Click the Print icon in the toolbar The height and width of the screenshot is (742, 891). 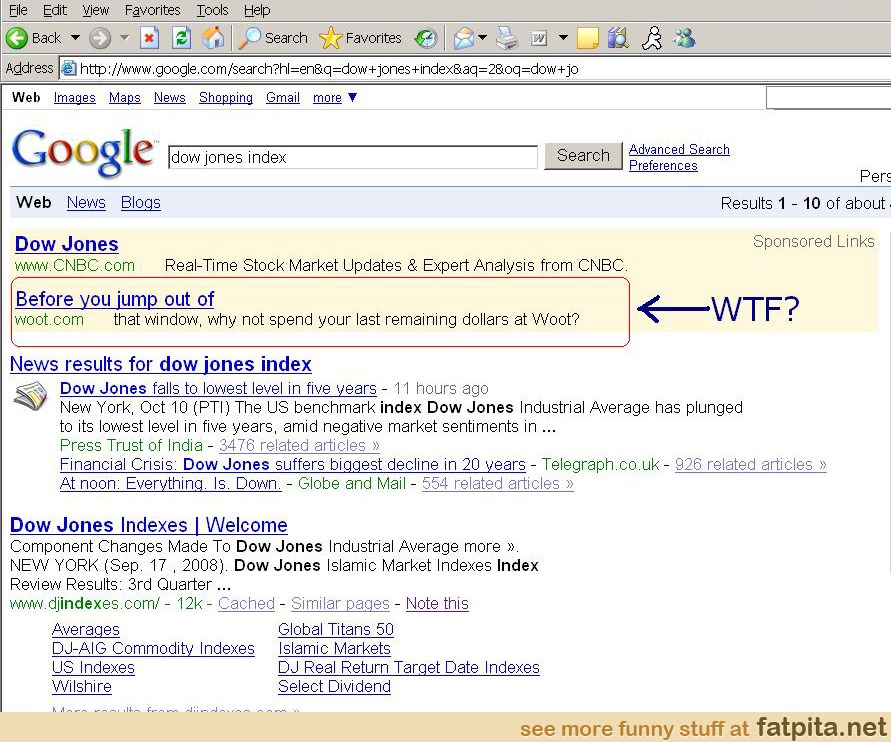point(508,38)
